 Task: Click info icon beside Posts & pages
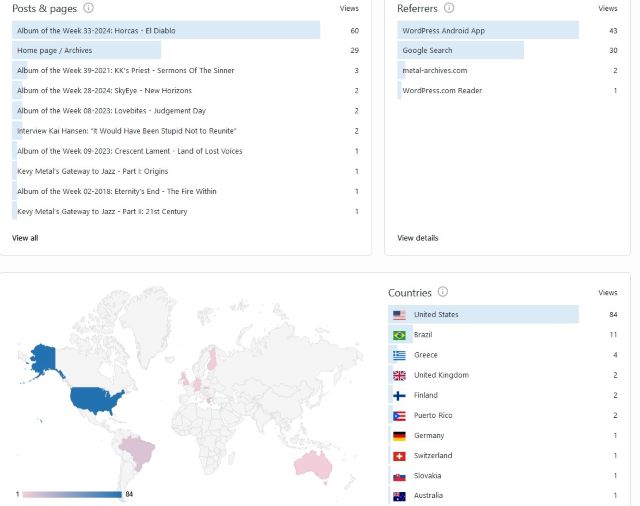tap(89, 8)
